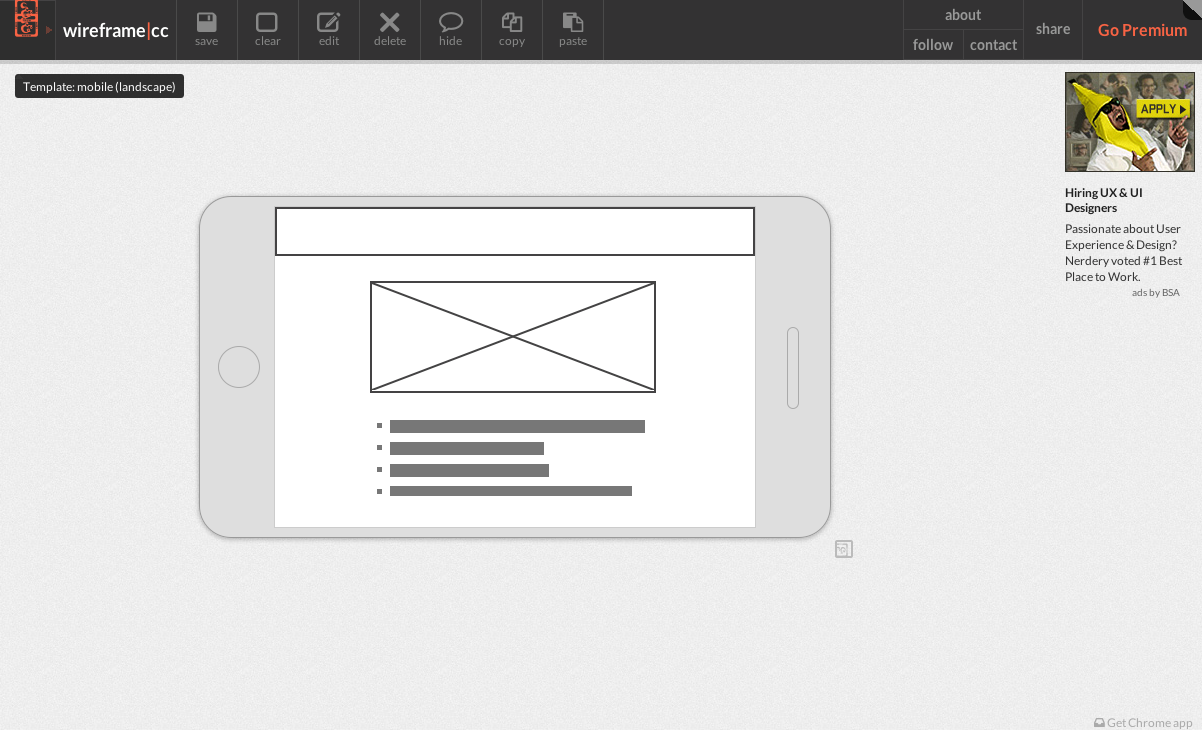Viewport: 1202px width, 730px height.
Task: Copy the selection using copy icon
Action: (x=512, y=29)
